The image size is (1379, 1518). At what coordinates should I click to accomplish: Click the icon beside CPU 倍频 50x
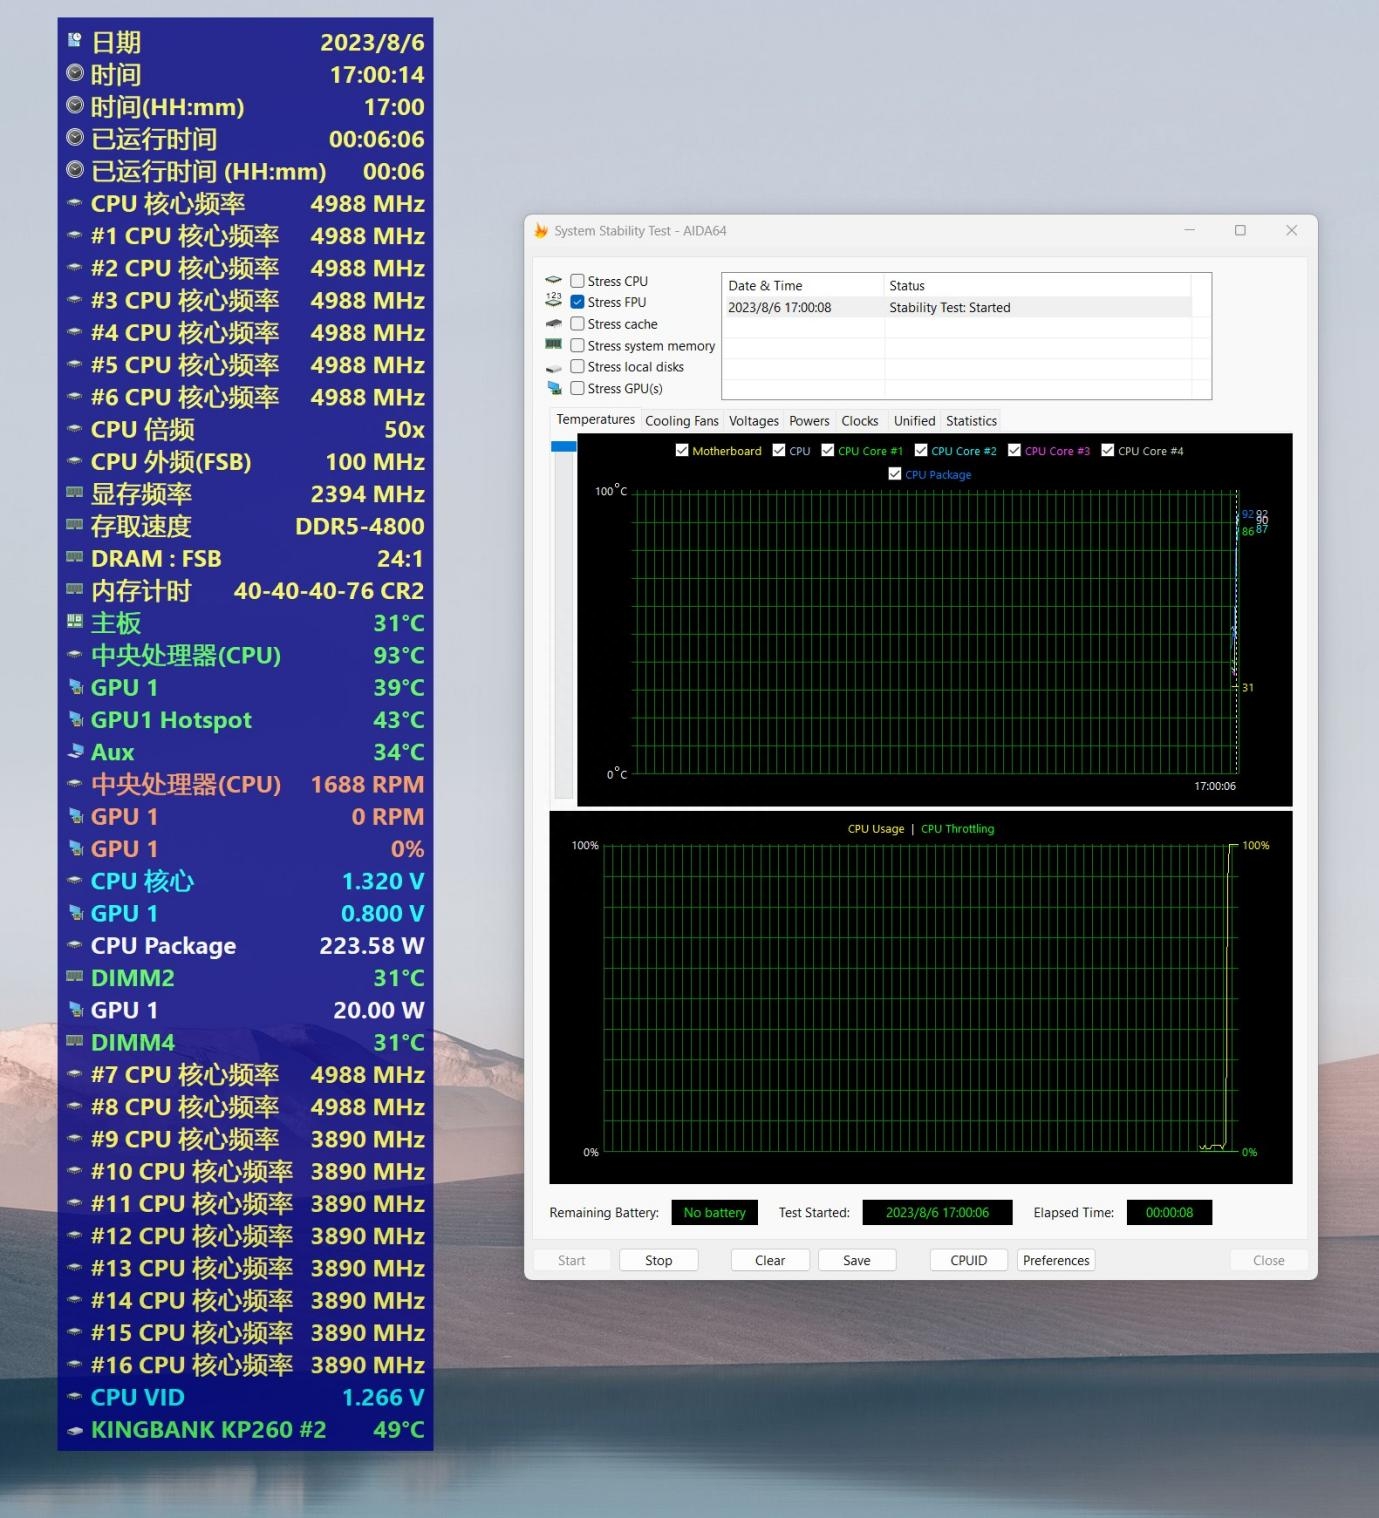click(x=74, y=428)
